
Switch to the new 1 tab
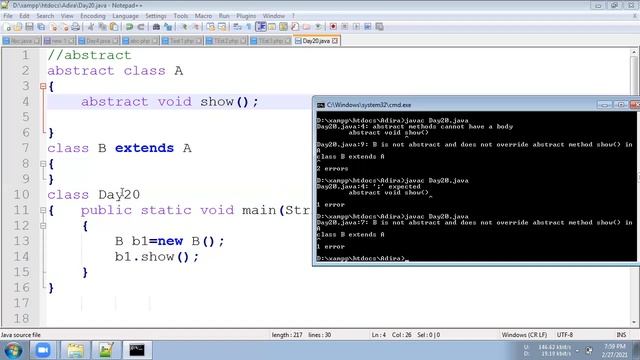tap(59, 41)
